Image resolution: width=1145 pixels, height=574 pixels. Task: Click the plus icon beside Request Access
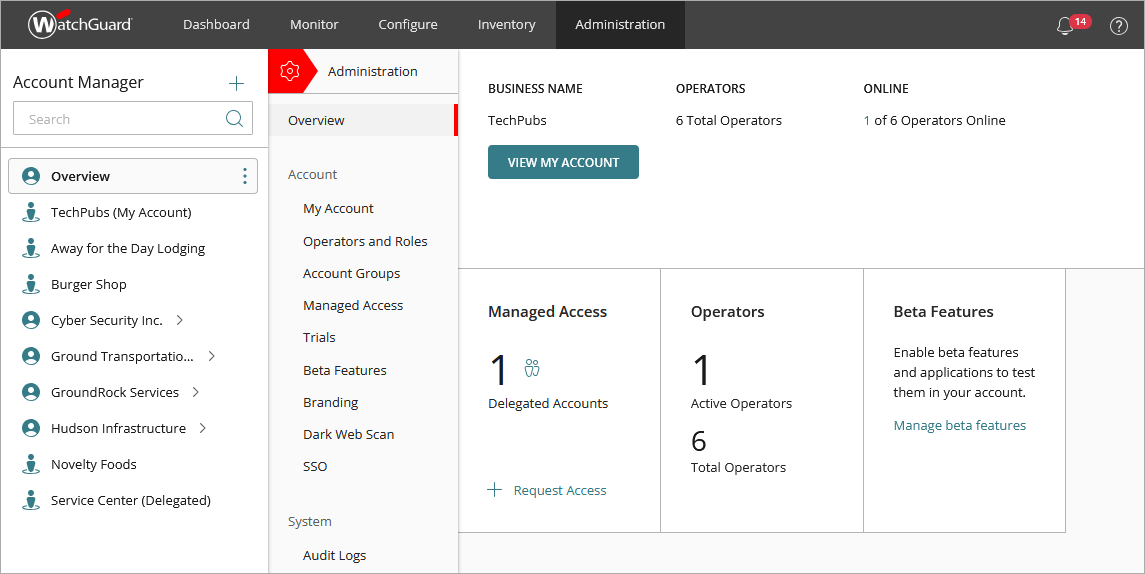point(494,490)
